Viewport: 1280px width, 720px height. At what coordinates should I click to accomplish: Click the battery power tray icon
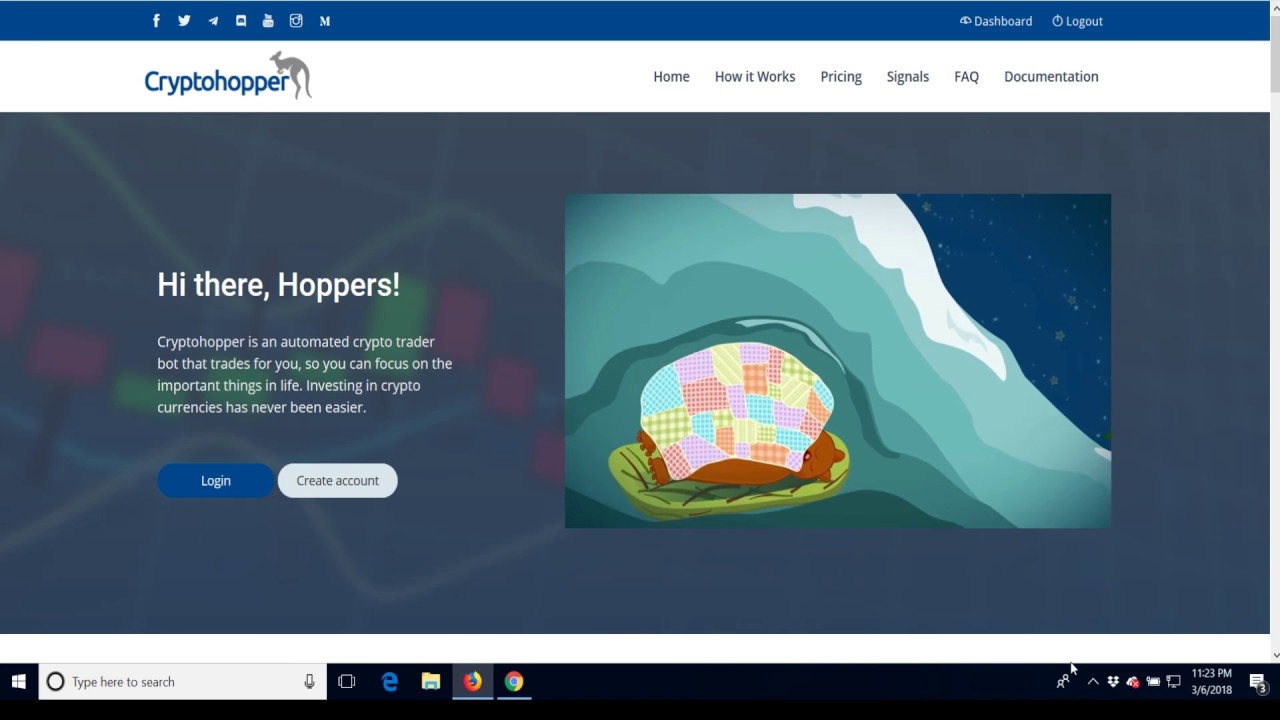click(x=1153, y=682)
